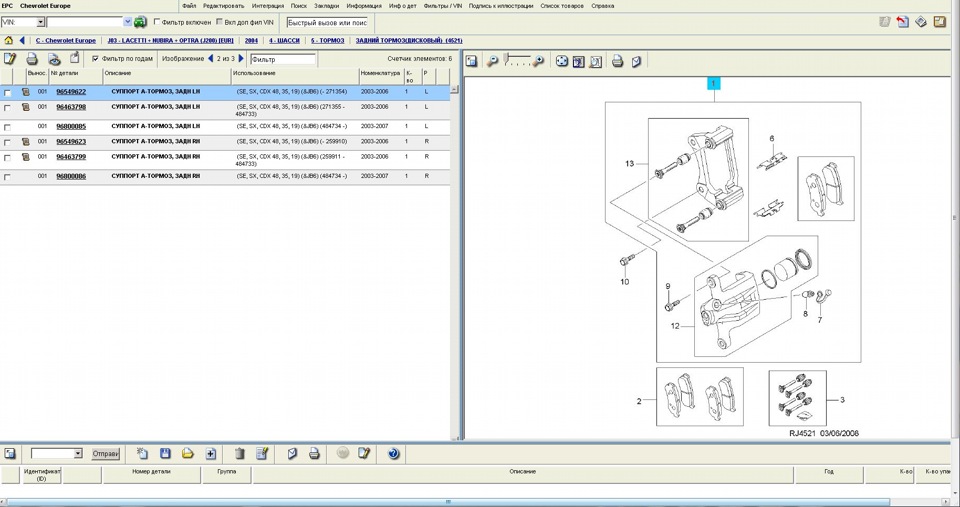
Task: Open the notes edit icon above parts list
Action: tap(10, 59)
